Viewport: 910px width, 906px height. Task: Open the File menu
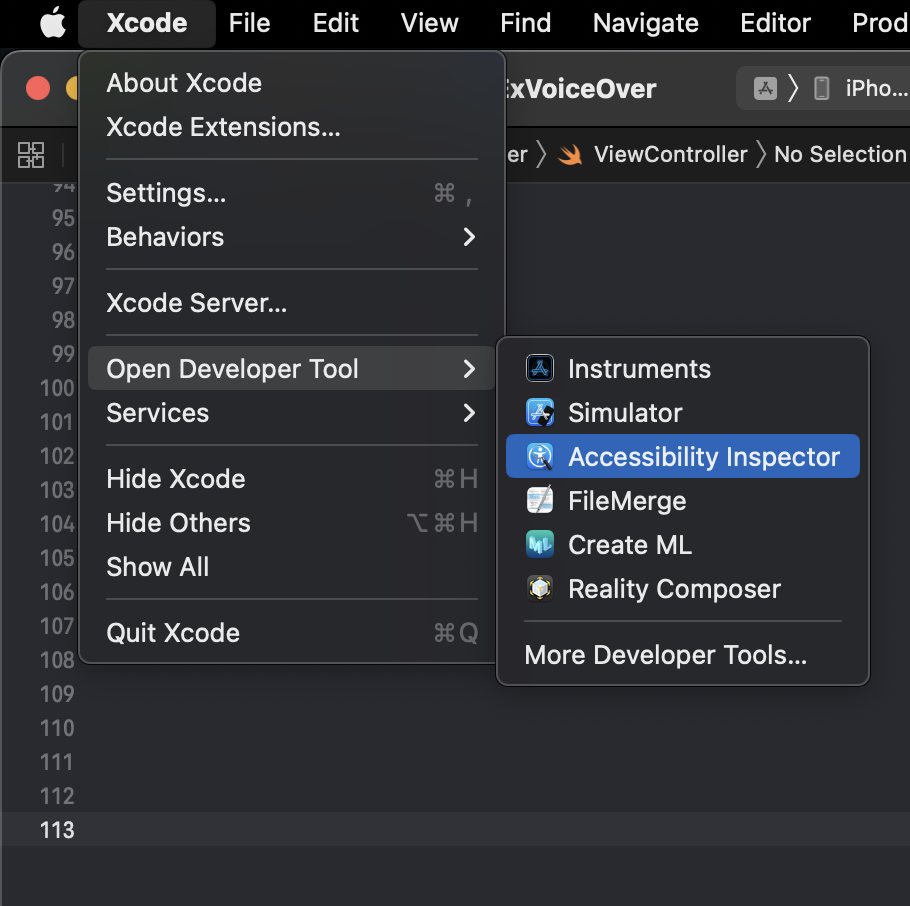pyautogui.click(x=250, y=23)
